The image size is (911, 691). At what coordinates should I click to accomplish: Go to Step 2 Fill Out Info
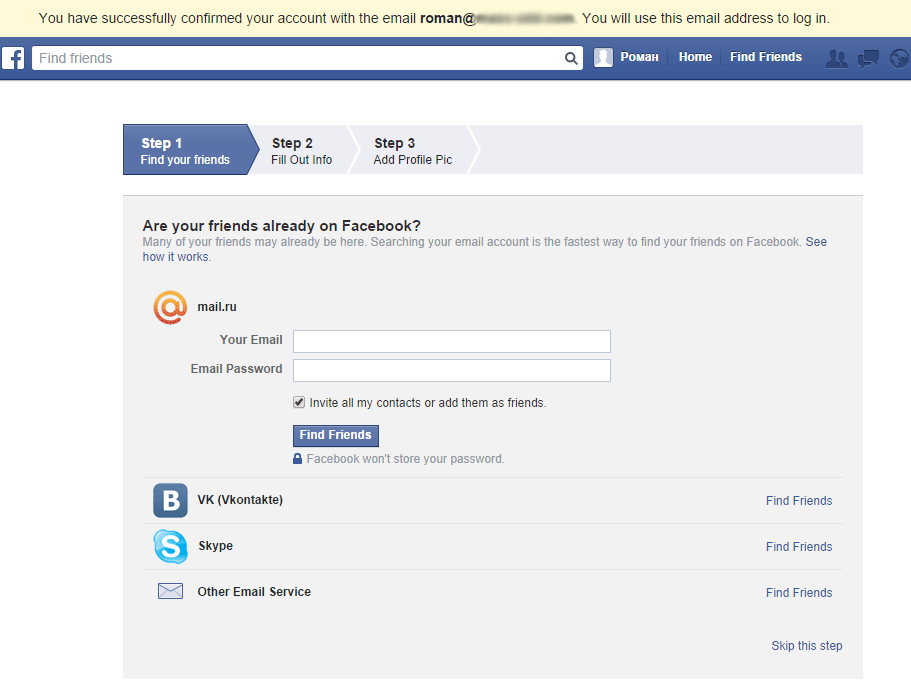click(301, 151)
